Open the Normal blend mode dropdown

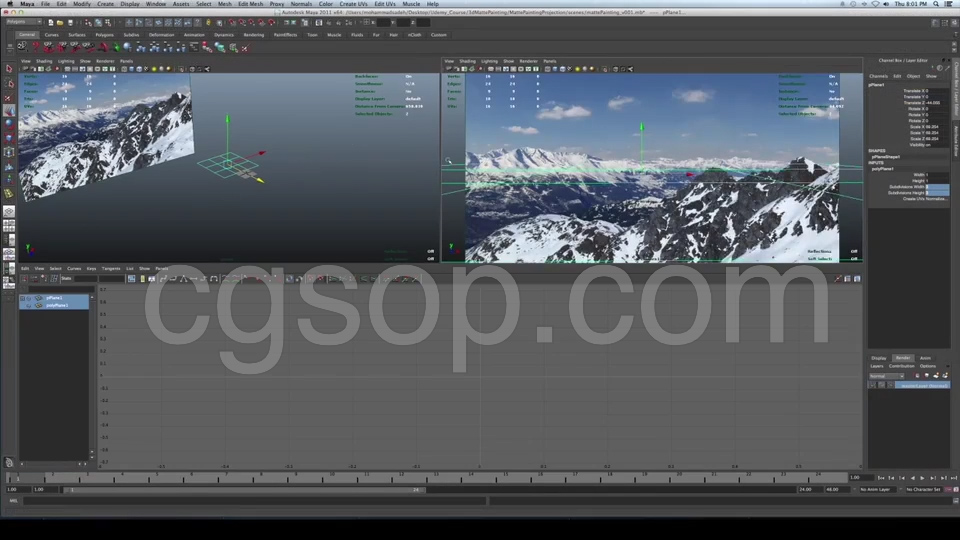(886, 376)
